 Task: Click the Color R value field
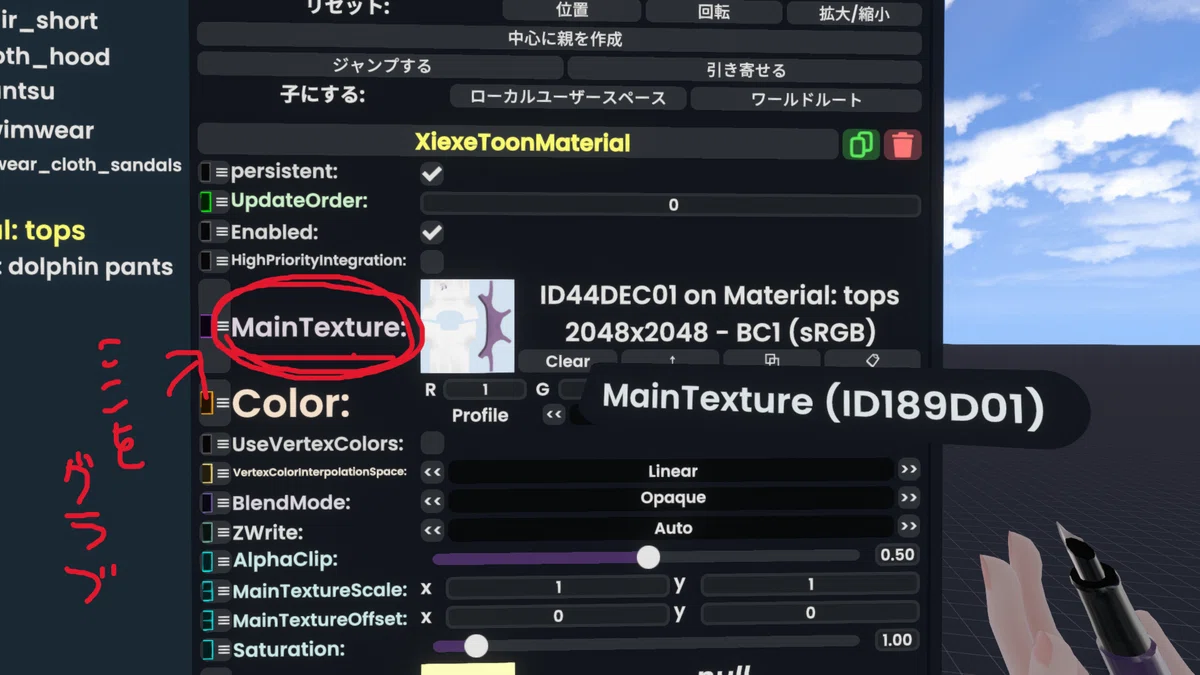[x=485, y=389]
